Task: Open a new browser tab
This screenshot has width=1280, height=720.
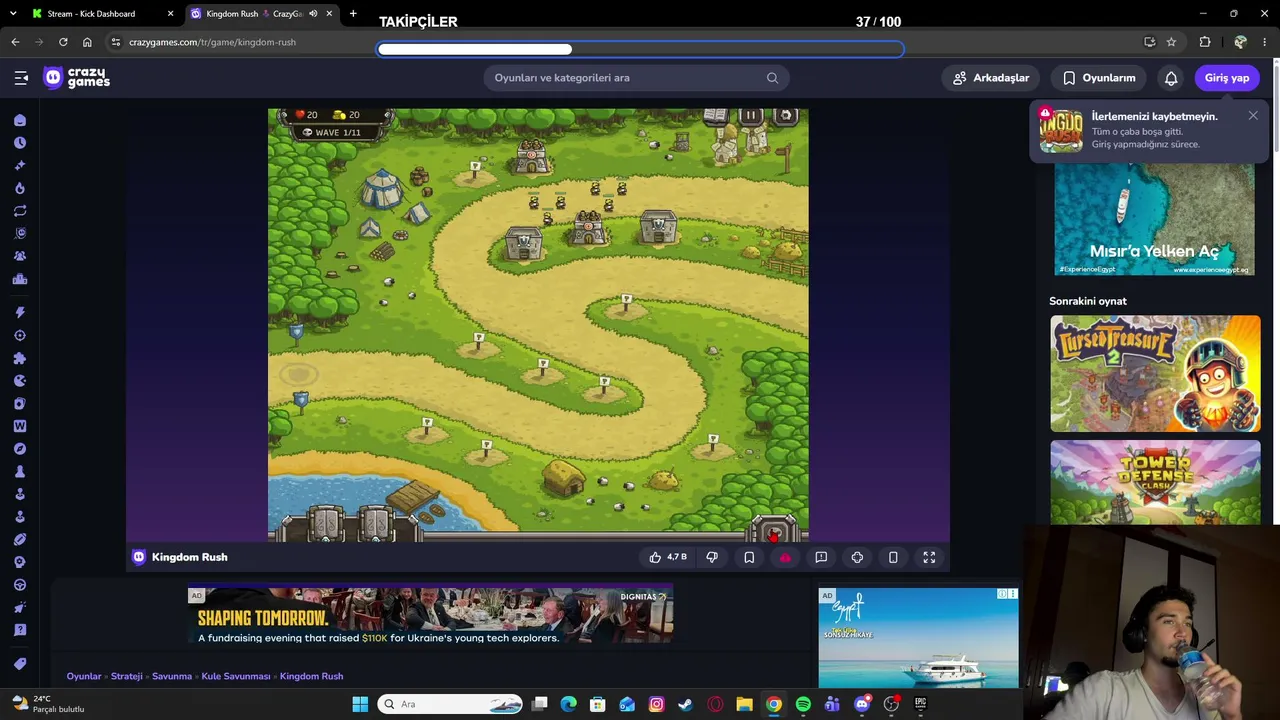Action: point(353,14)
